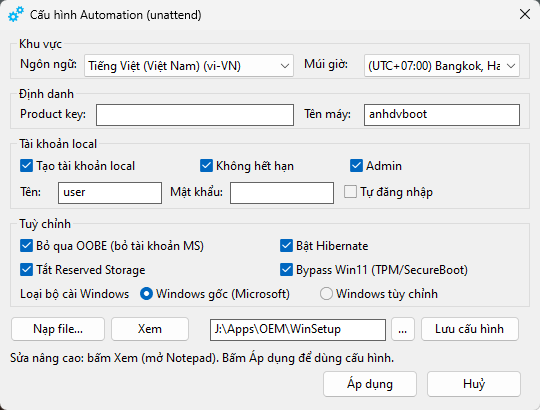Open the Múi giờ timezone dropdown

442,65
